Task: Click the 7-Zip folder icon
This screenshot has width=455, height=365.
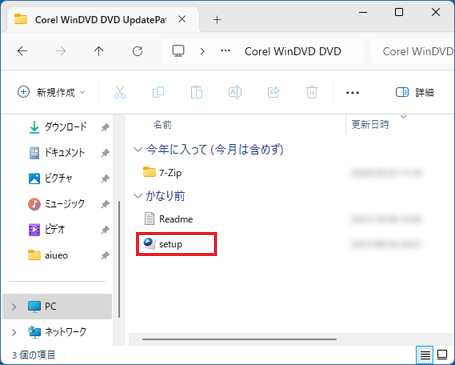Action: (149, 172)
